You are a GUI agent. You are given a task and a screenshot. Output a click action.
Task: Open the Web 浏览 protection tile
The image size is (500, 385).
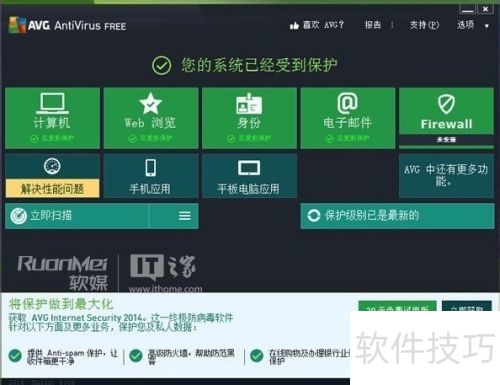pos(151,118)
